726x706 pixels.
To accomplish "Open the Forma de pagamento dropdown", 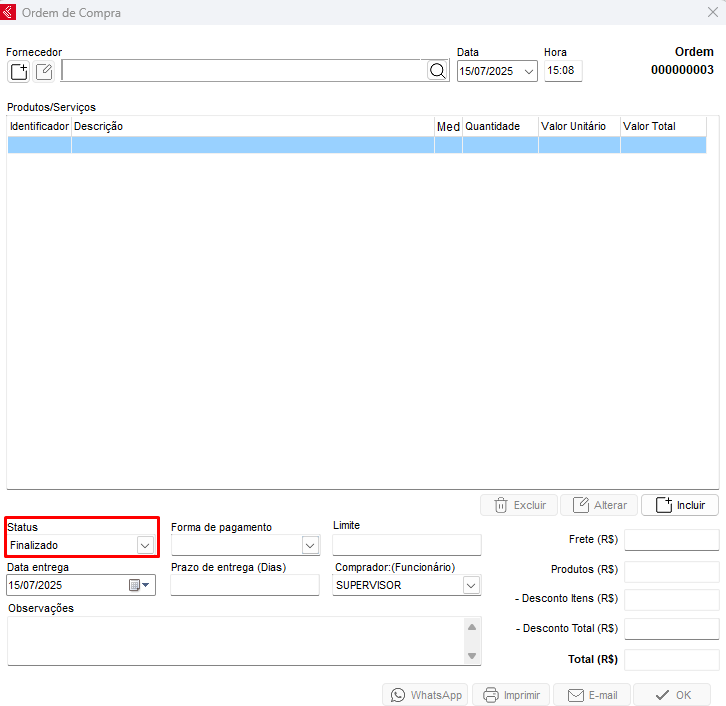I will pos(310,545).
